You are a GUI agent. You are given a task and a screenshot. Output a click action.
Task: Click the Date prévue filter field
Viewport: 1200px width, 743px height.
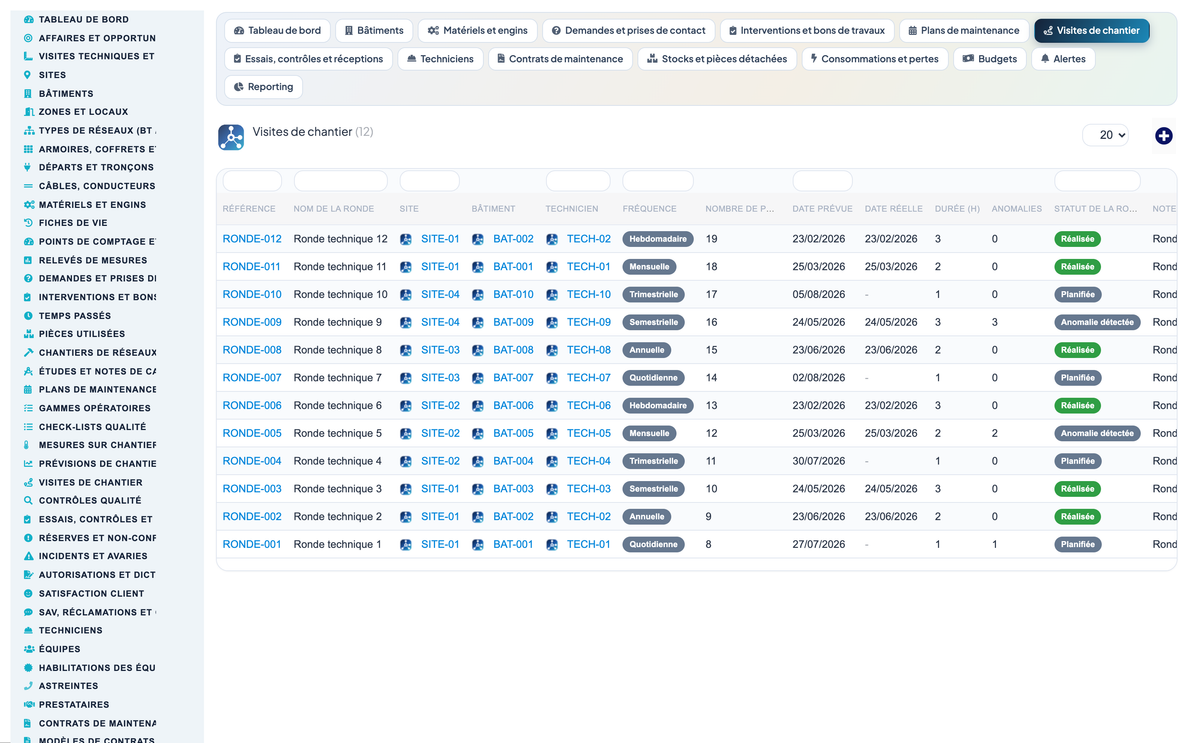point(823,181)
